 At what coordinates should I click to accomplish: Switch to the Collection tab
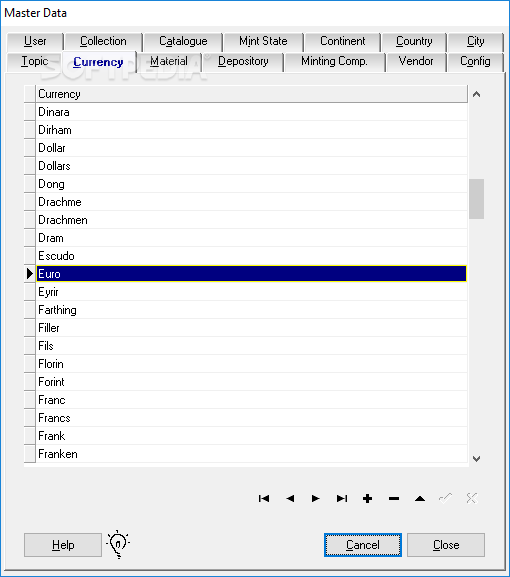pos(103,41)
